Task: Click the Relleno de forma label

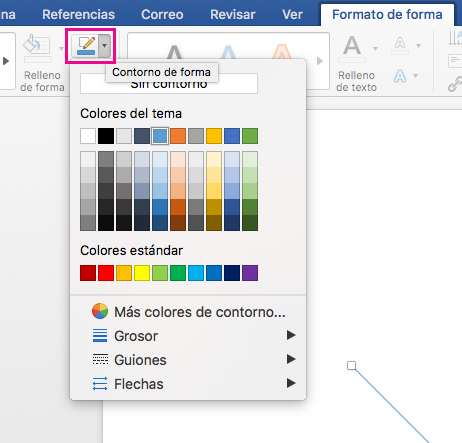Action: tap(42, 81)
